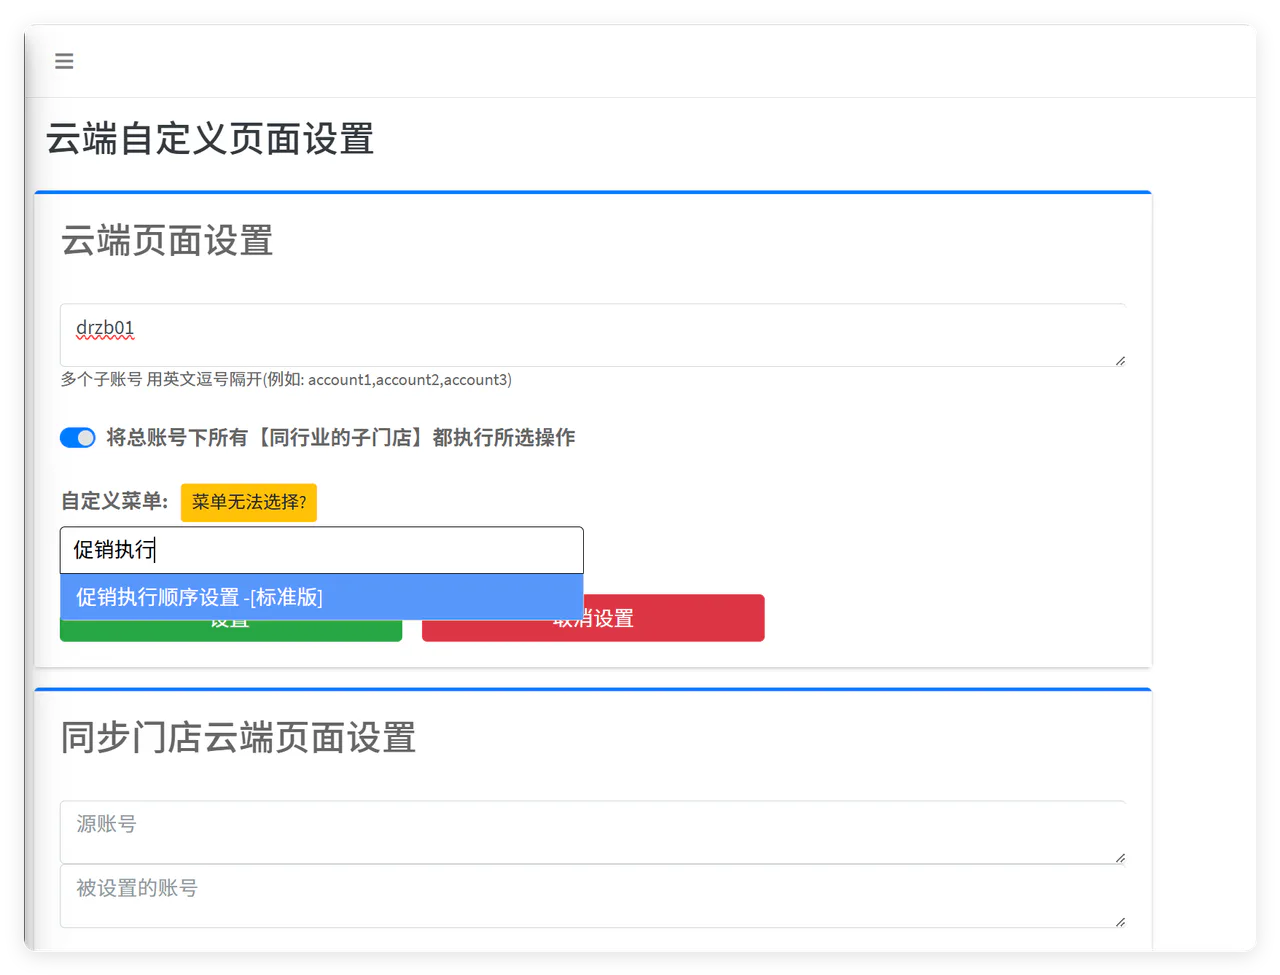
Task: Select 促销执行顺序设置 -[标准版] suggestion
Action: click(x=322, y=597)
